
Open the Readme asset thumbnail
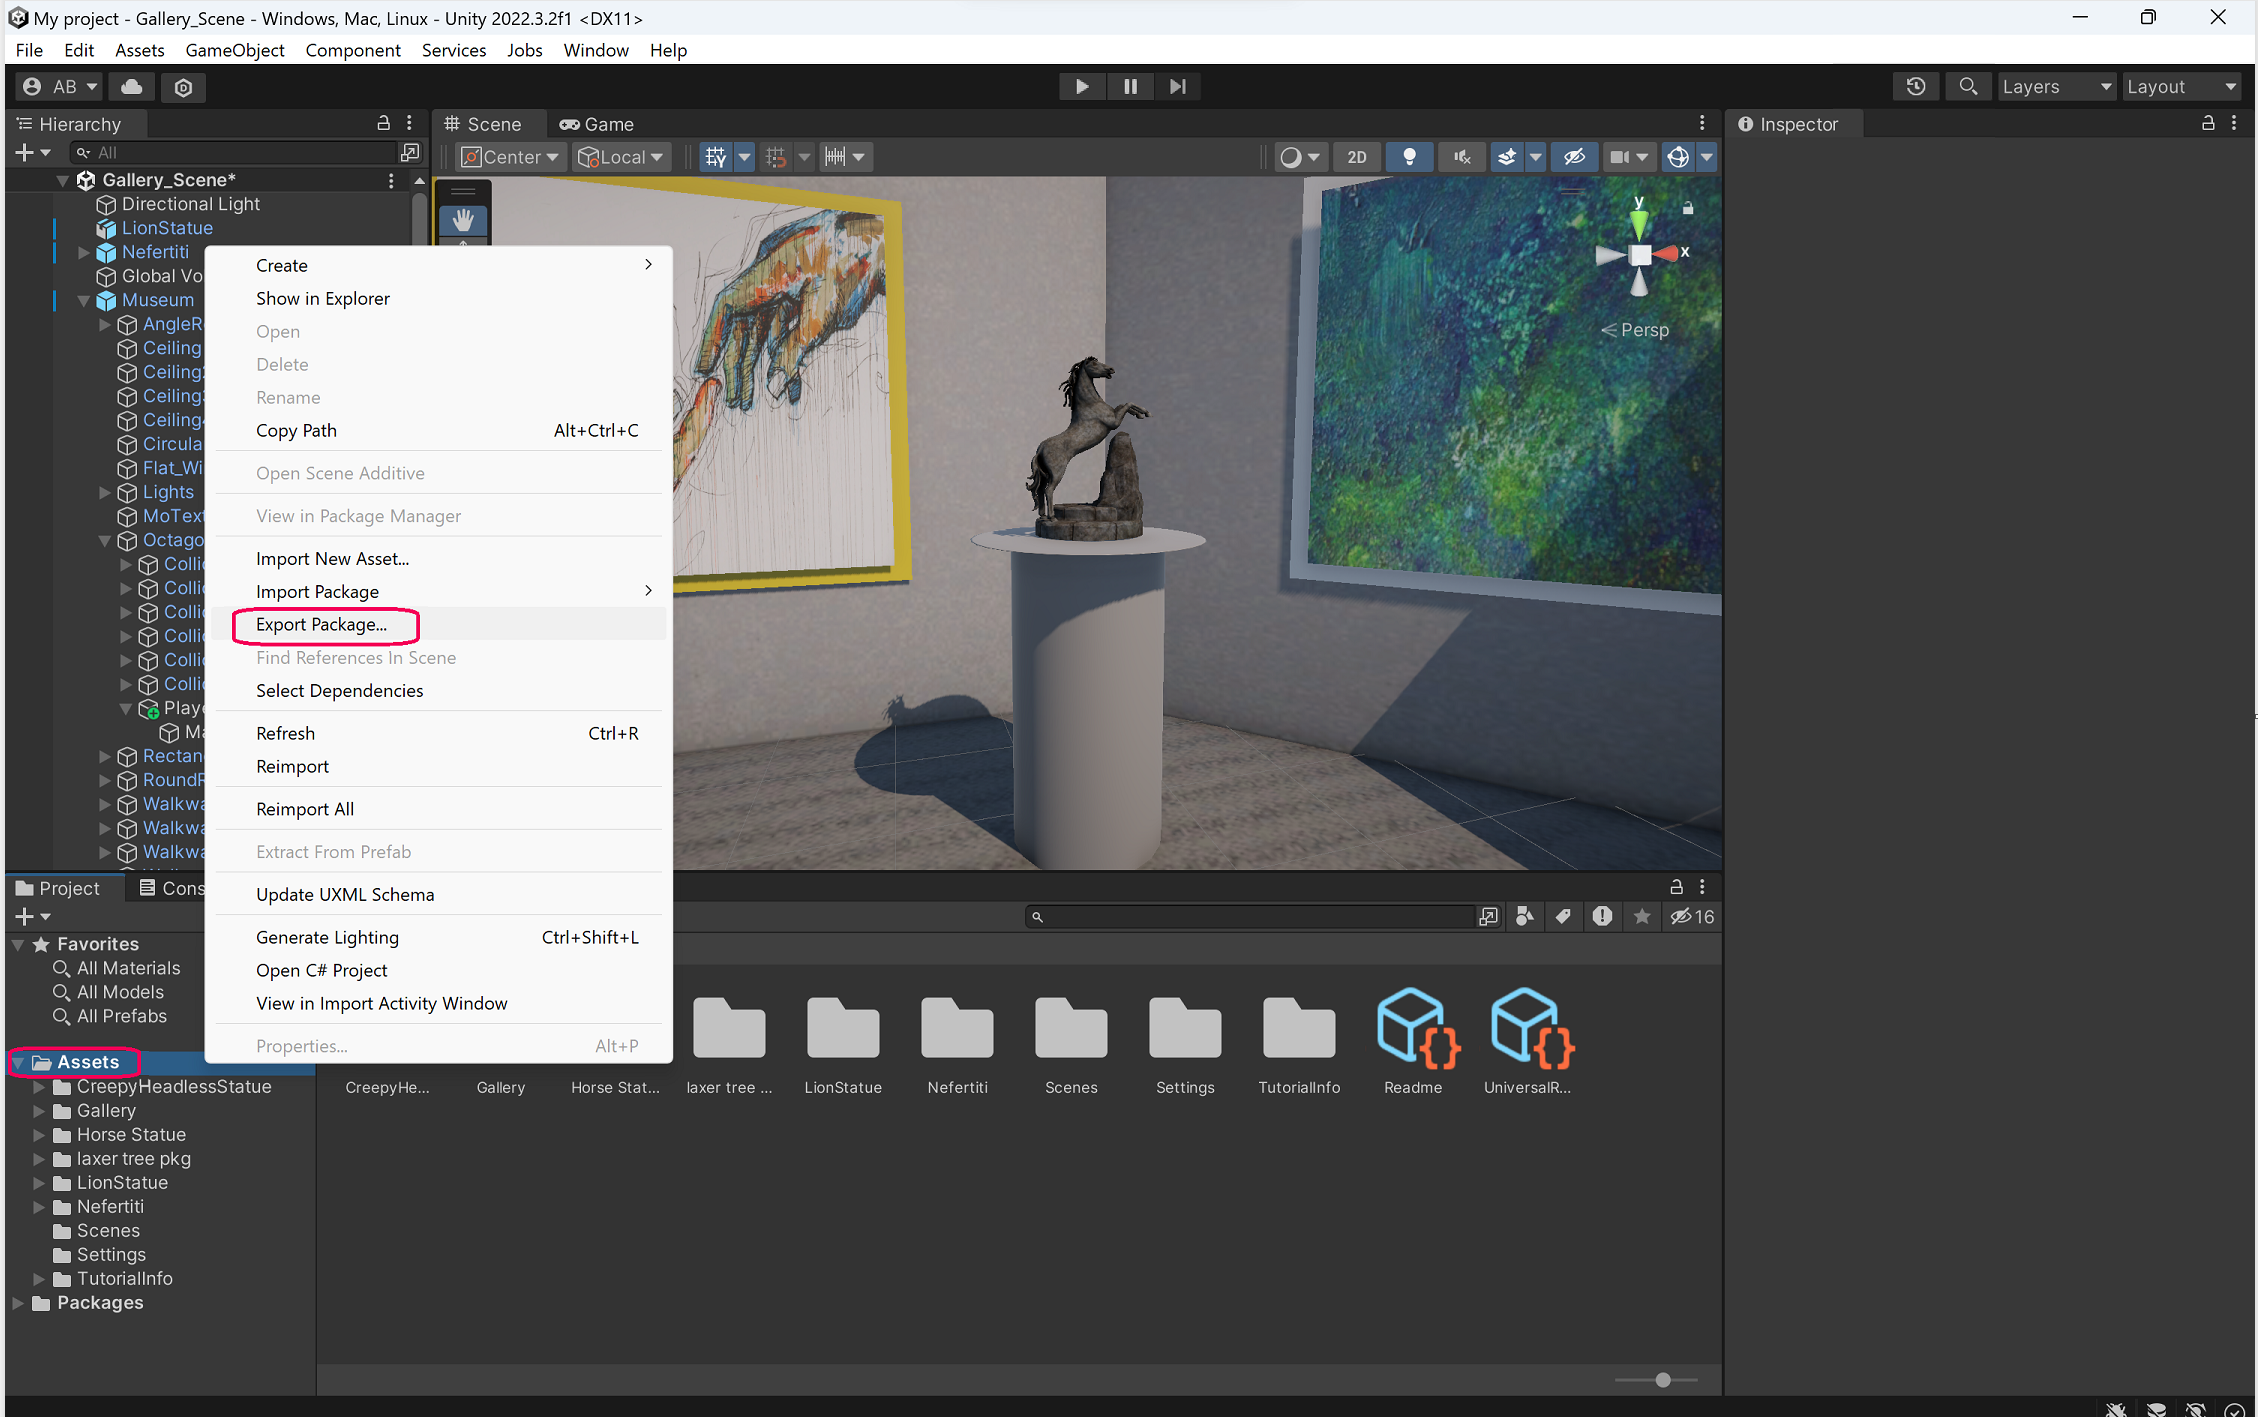[x=1412, y=1030]
